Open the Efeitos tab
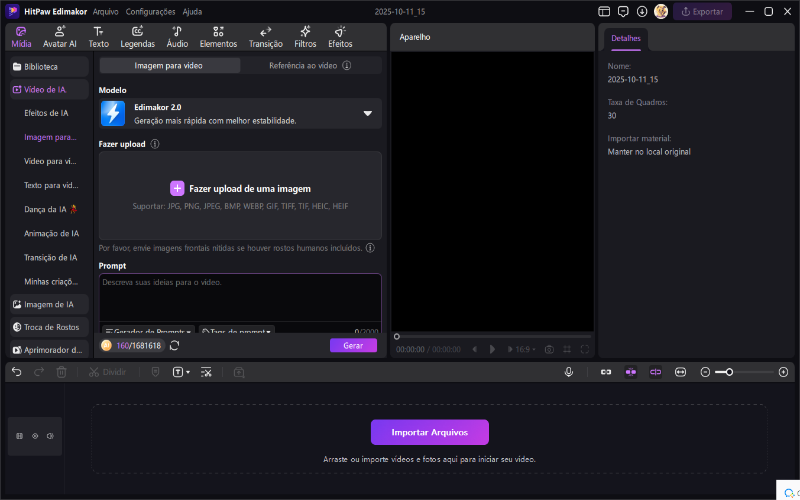 pyautogui.click(x=340, y=37)
